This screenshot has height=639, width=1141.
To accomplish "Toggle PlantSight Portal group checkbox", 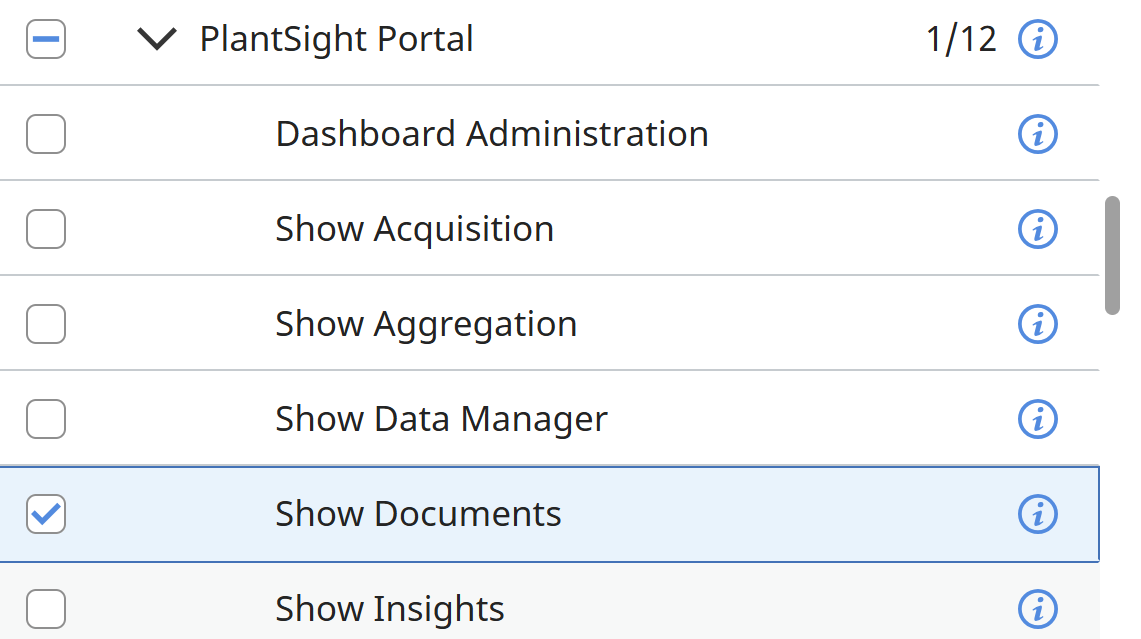I will [46, 40].
